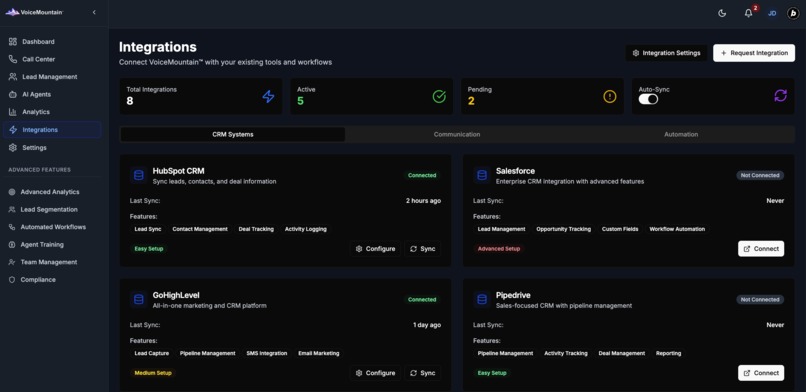Sync the HubSpot CRM integration

[423, 249]
